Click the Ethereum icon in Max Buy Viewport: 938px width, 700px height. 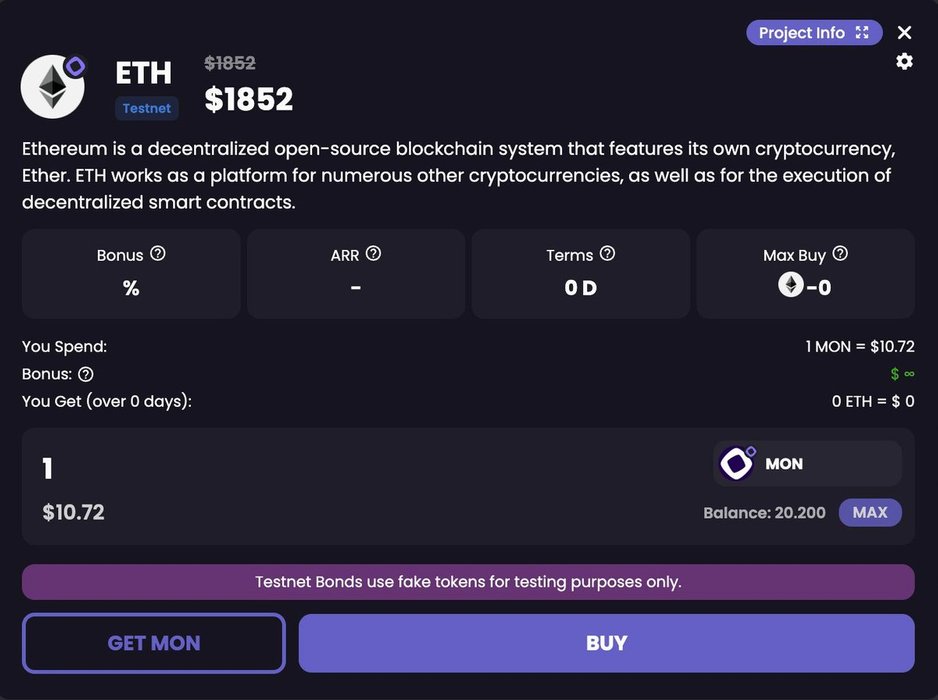coord(791,286)
